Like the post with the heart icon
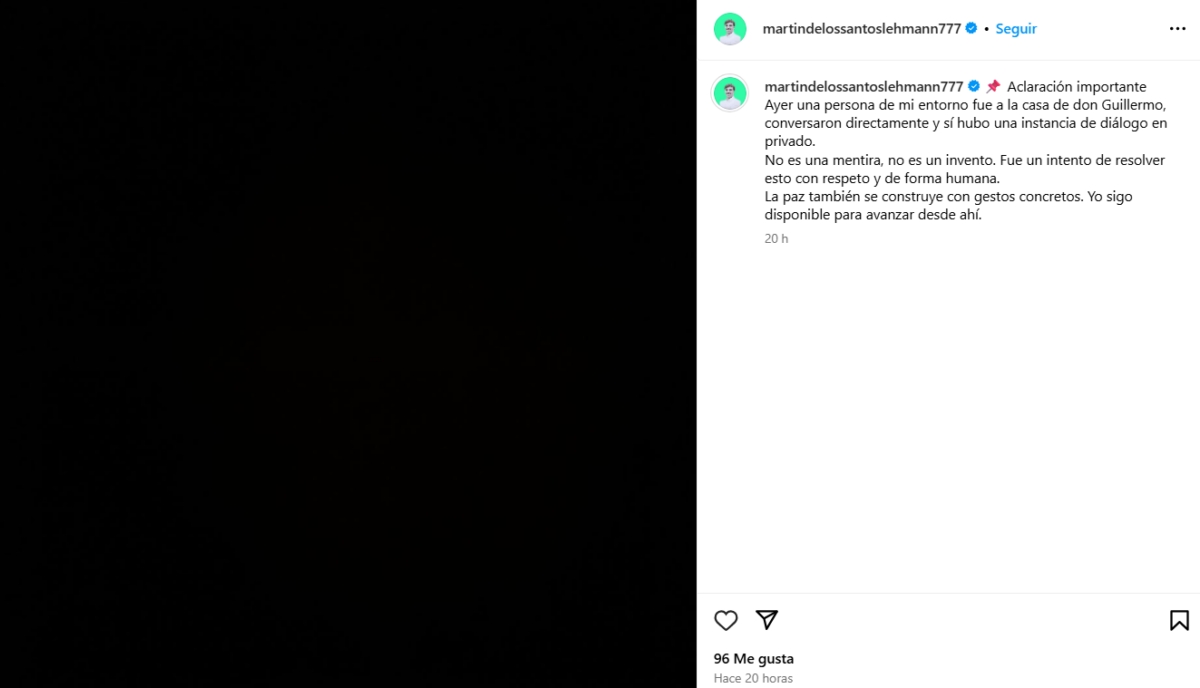The width and height of the screenshot is (1200, 688). tap(726, 620)
